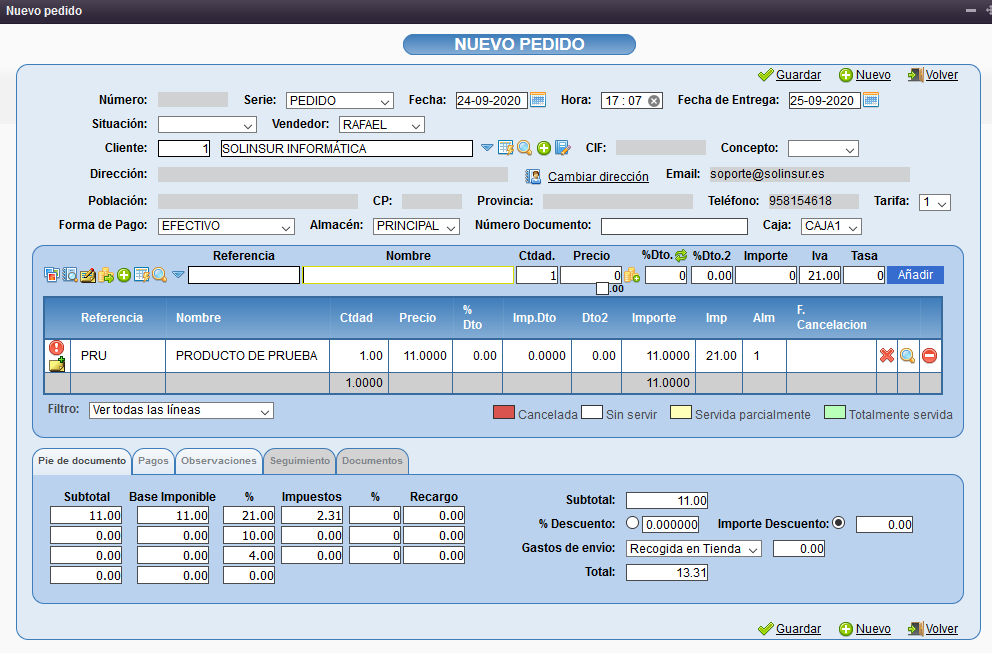The image size is (992, 653).
Task: Click the yellow-bordered Nombre input field
Action: (408, 275)
